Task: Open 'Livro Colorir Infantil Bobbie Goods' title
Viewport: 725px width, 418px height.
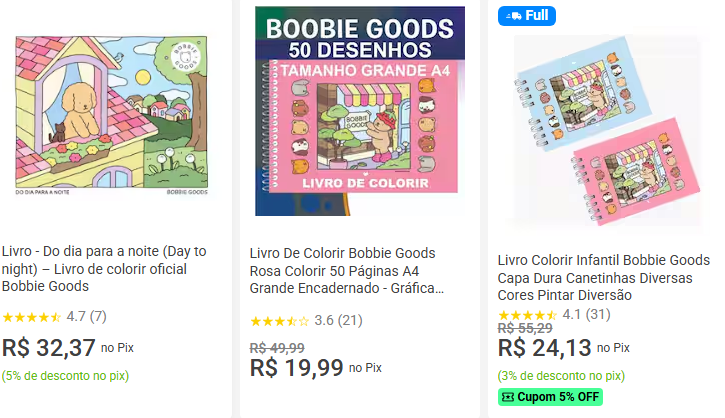Action: [603, 277]
